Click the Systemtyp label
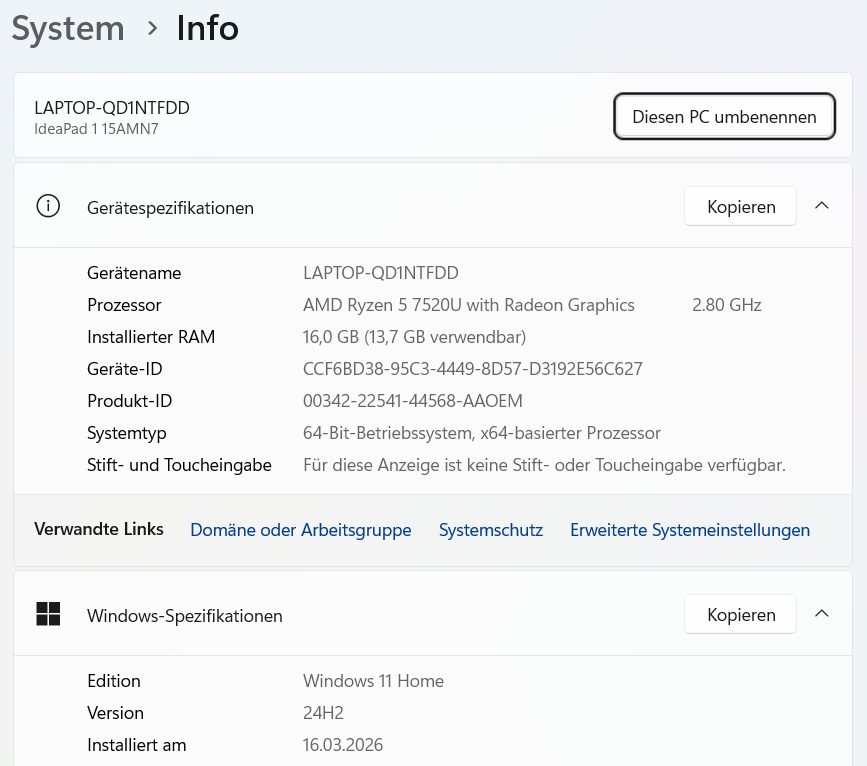This screenshot has width=867, height=766. click(x=127, y=434)
